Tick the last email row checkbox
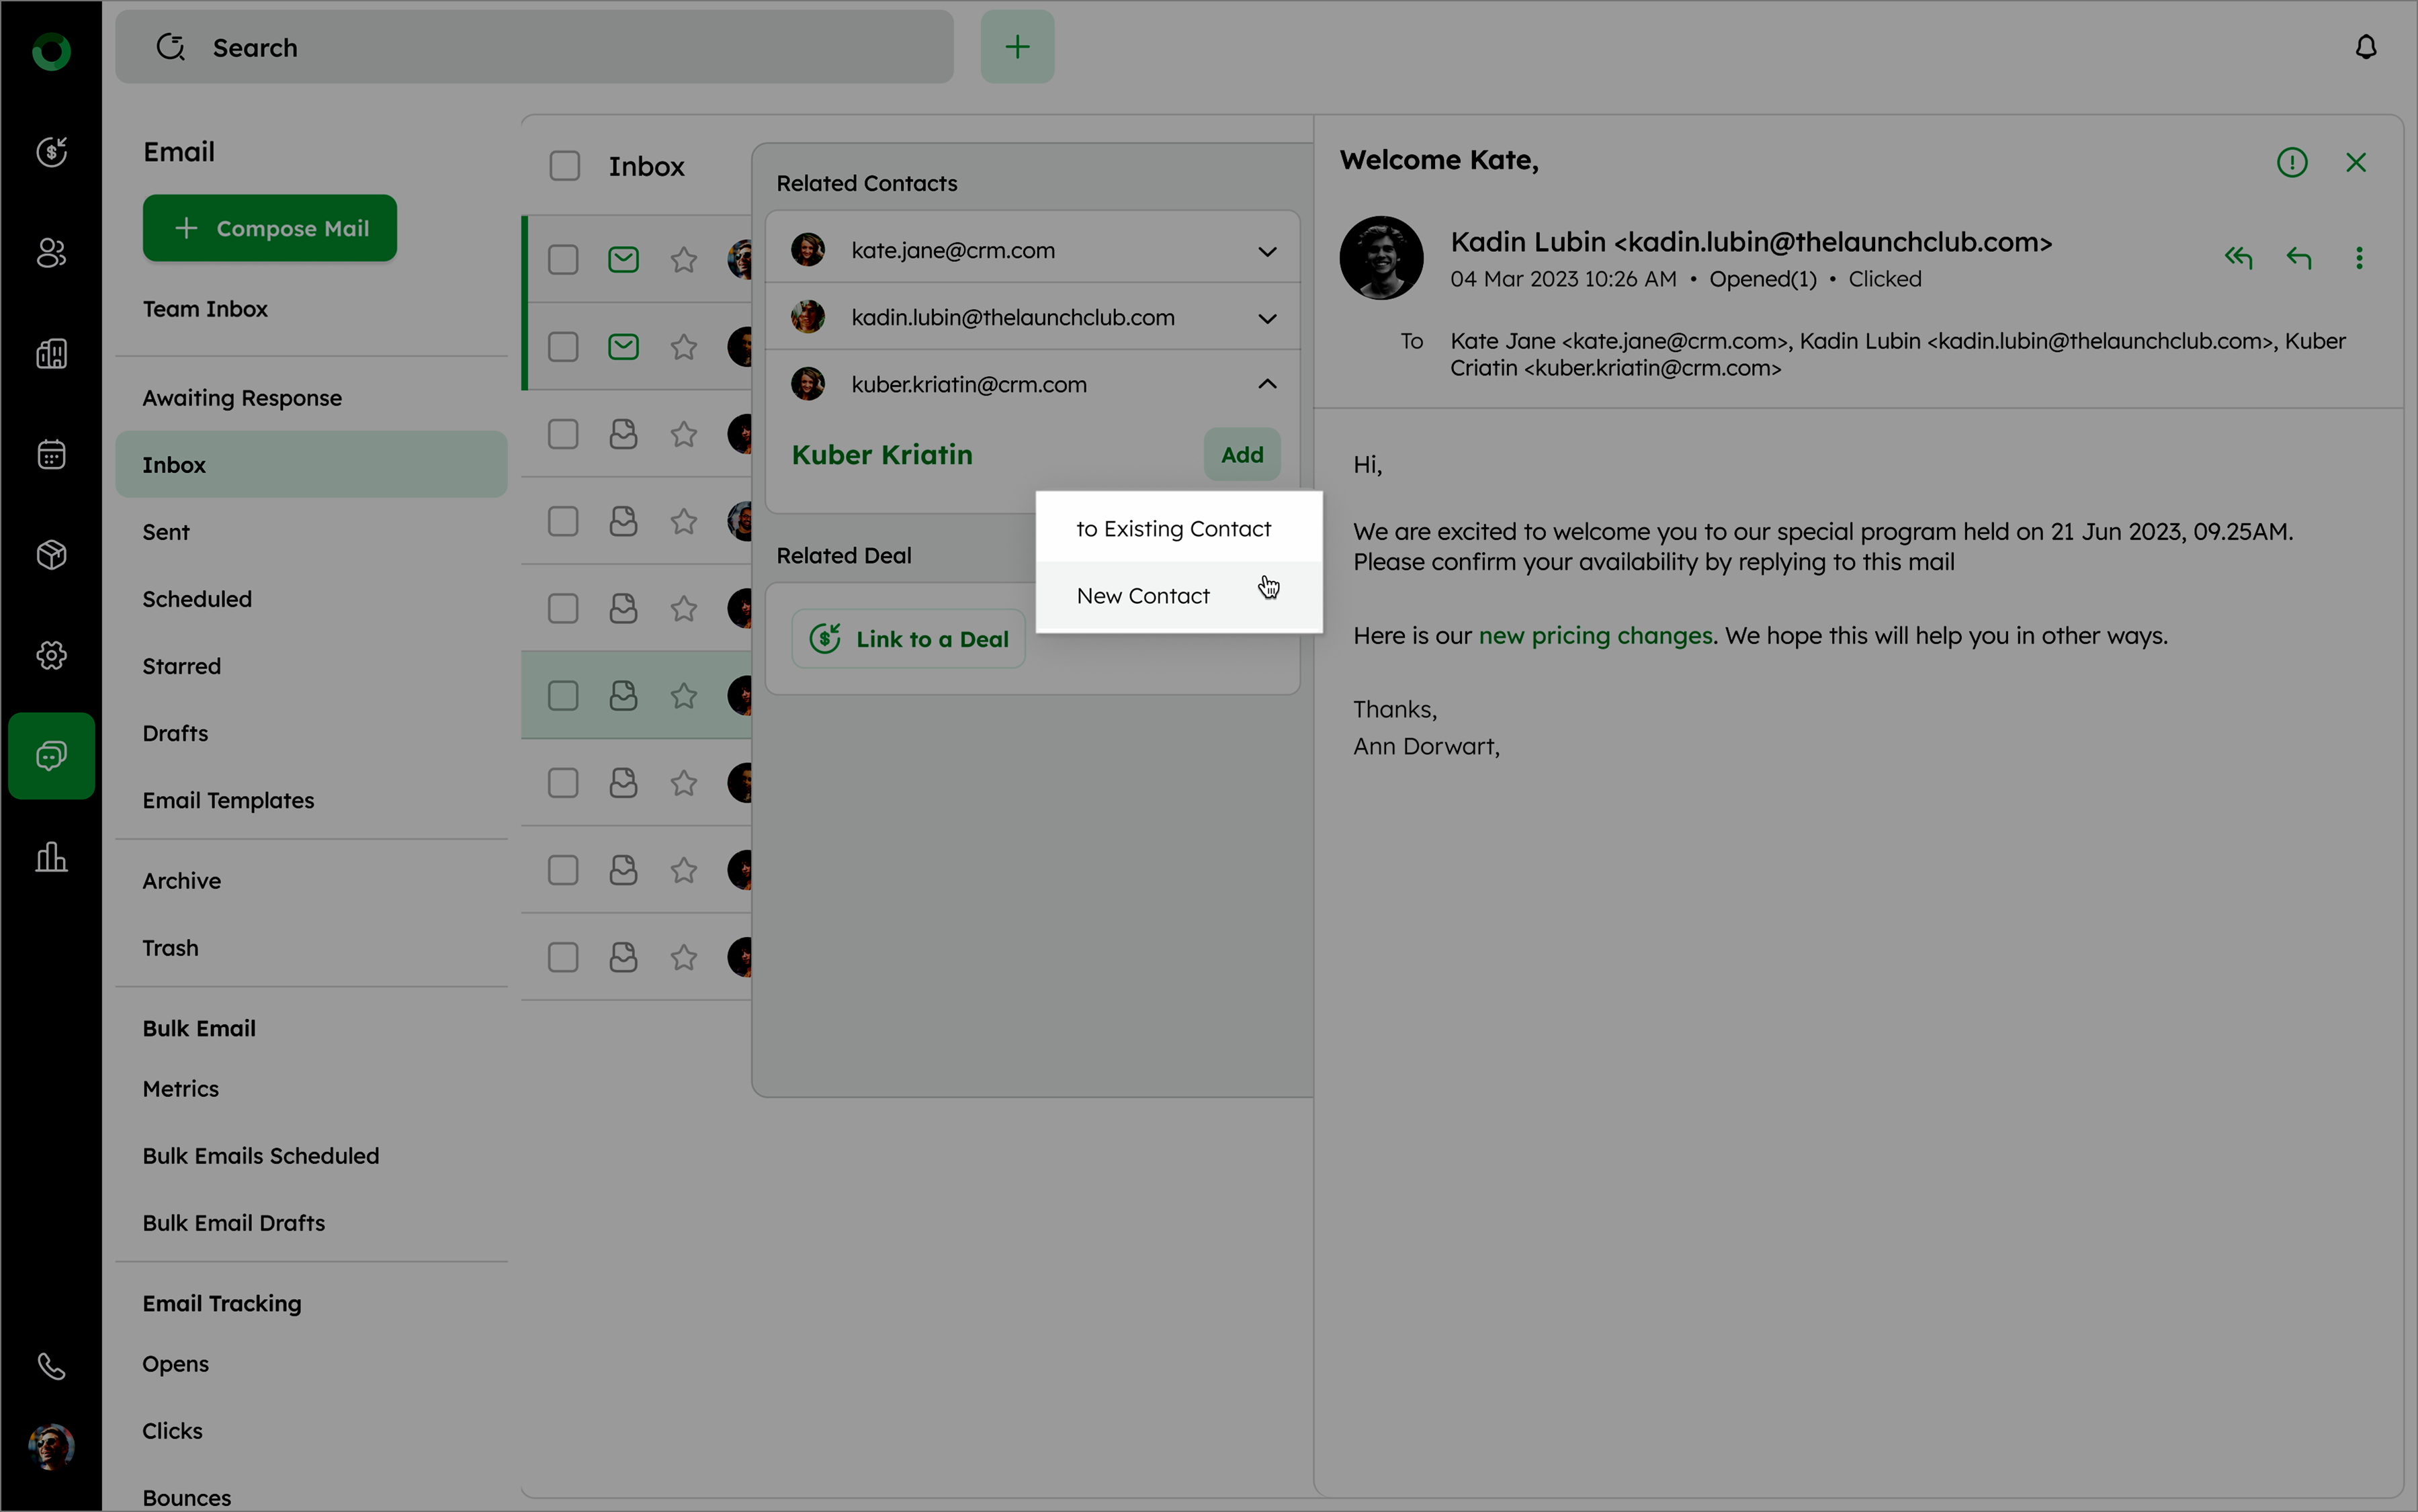This screenshot has width=2418, height=1512. pyautogui.click(x=563, y=957)
